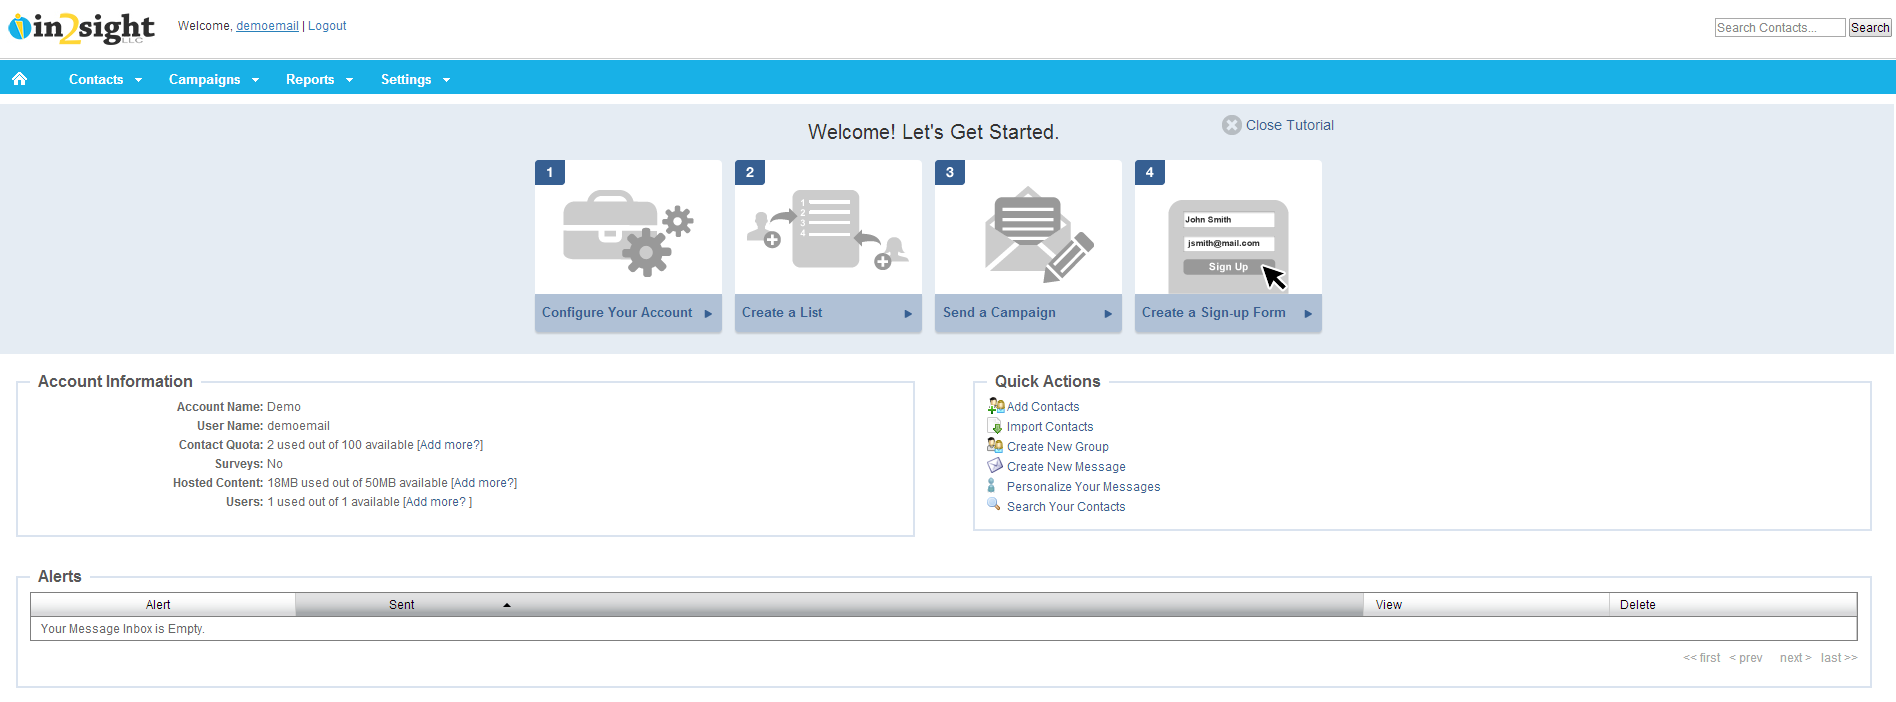Click the Add Contacts icon
Viewport: 1896px width, 702px height.
(995, 406)
